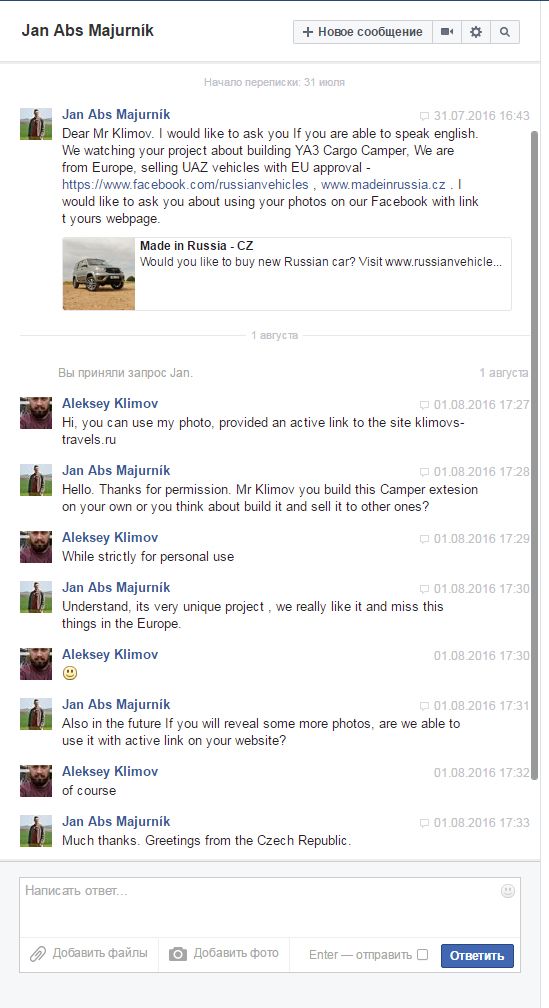The image size is (549, 1008).
Task: Open www.madeinrussia.cz link
Action: click(383, 184)
